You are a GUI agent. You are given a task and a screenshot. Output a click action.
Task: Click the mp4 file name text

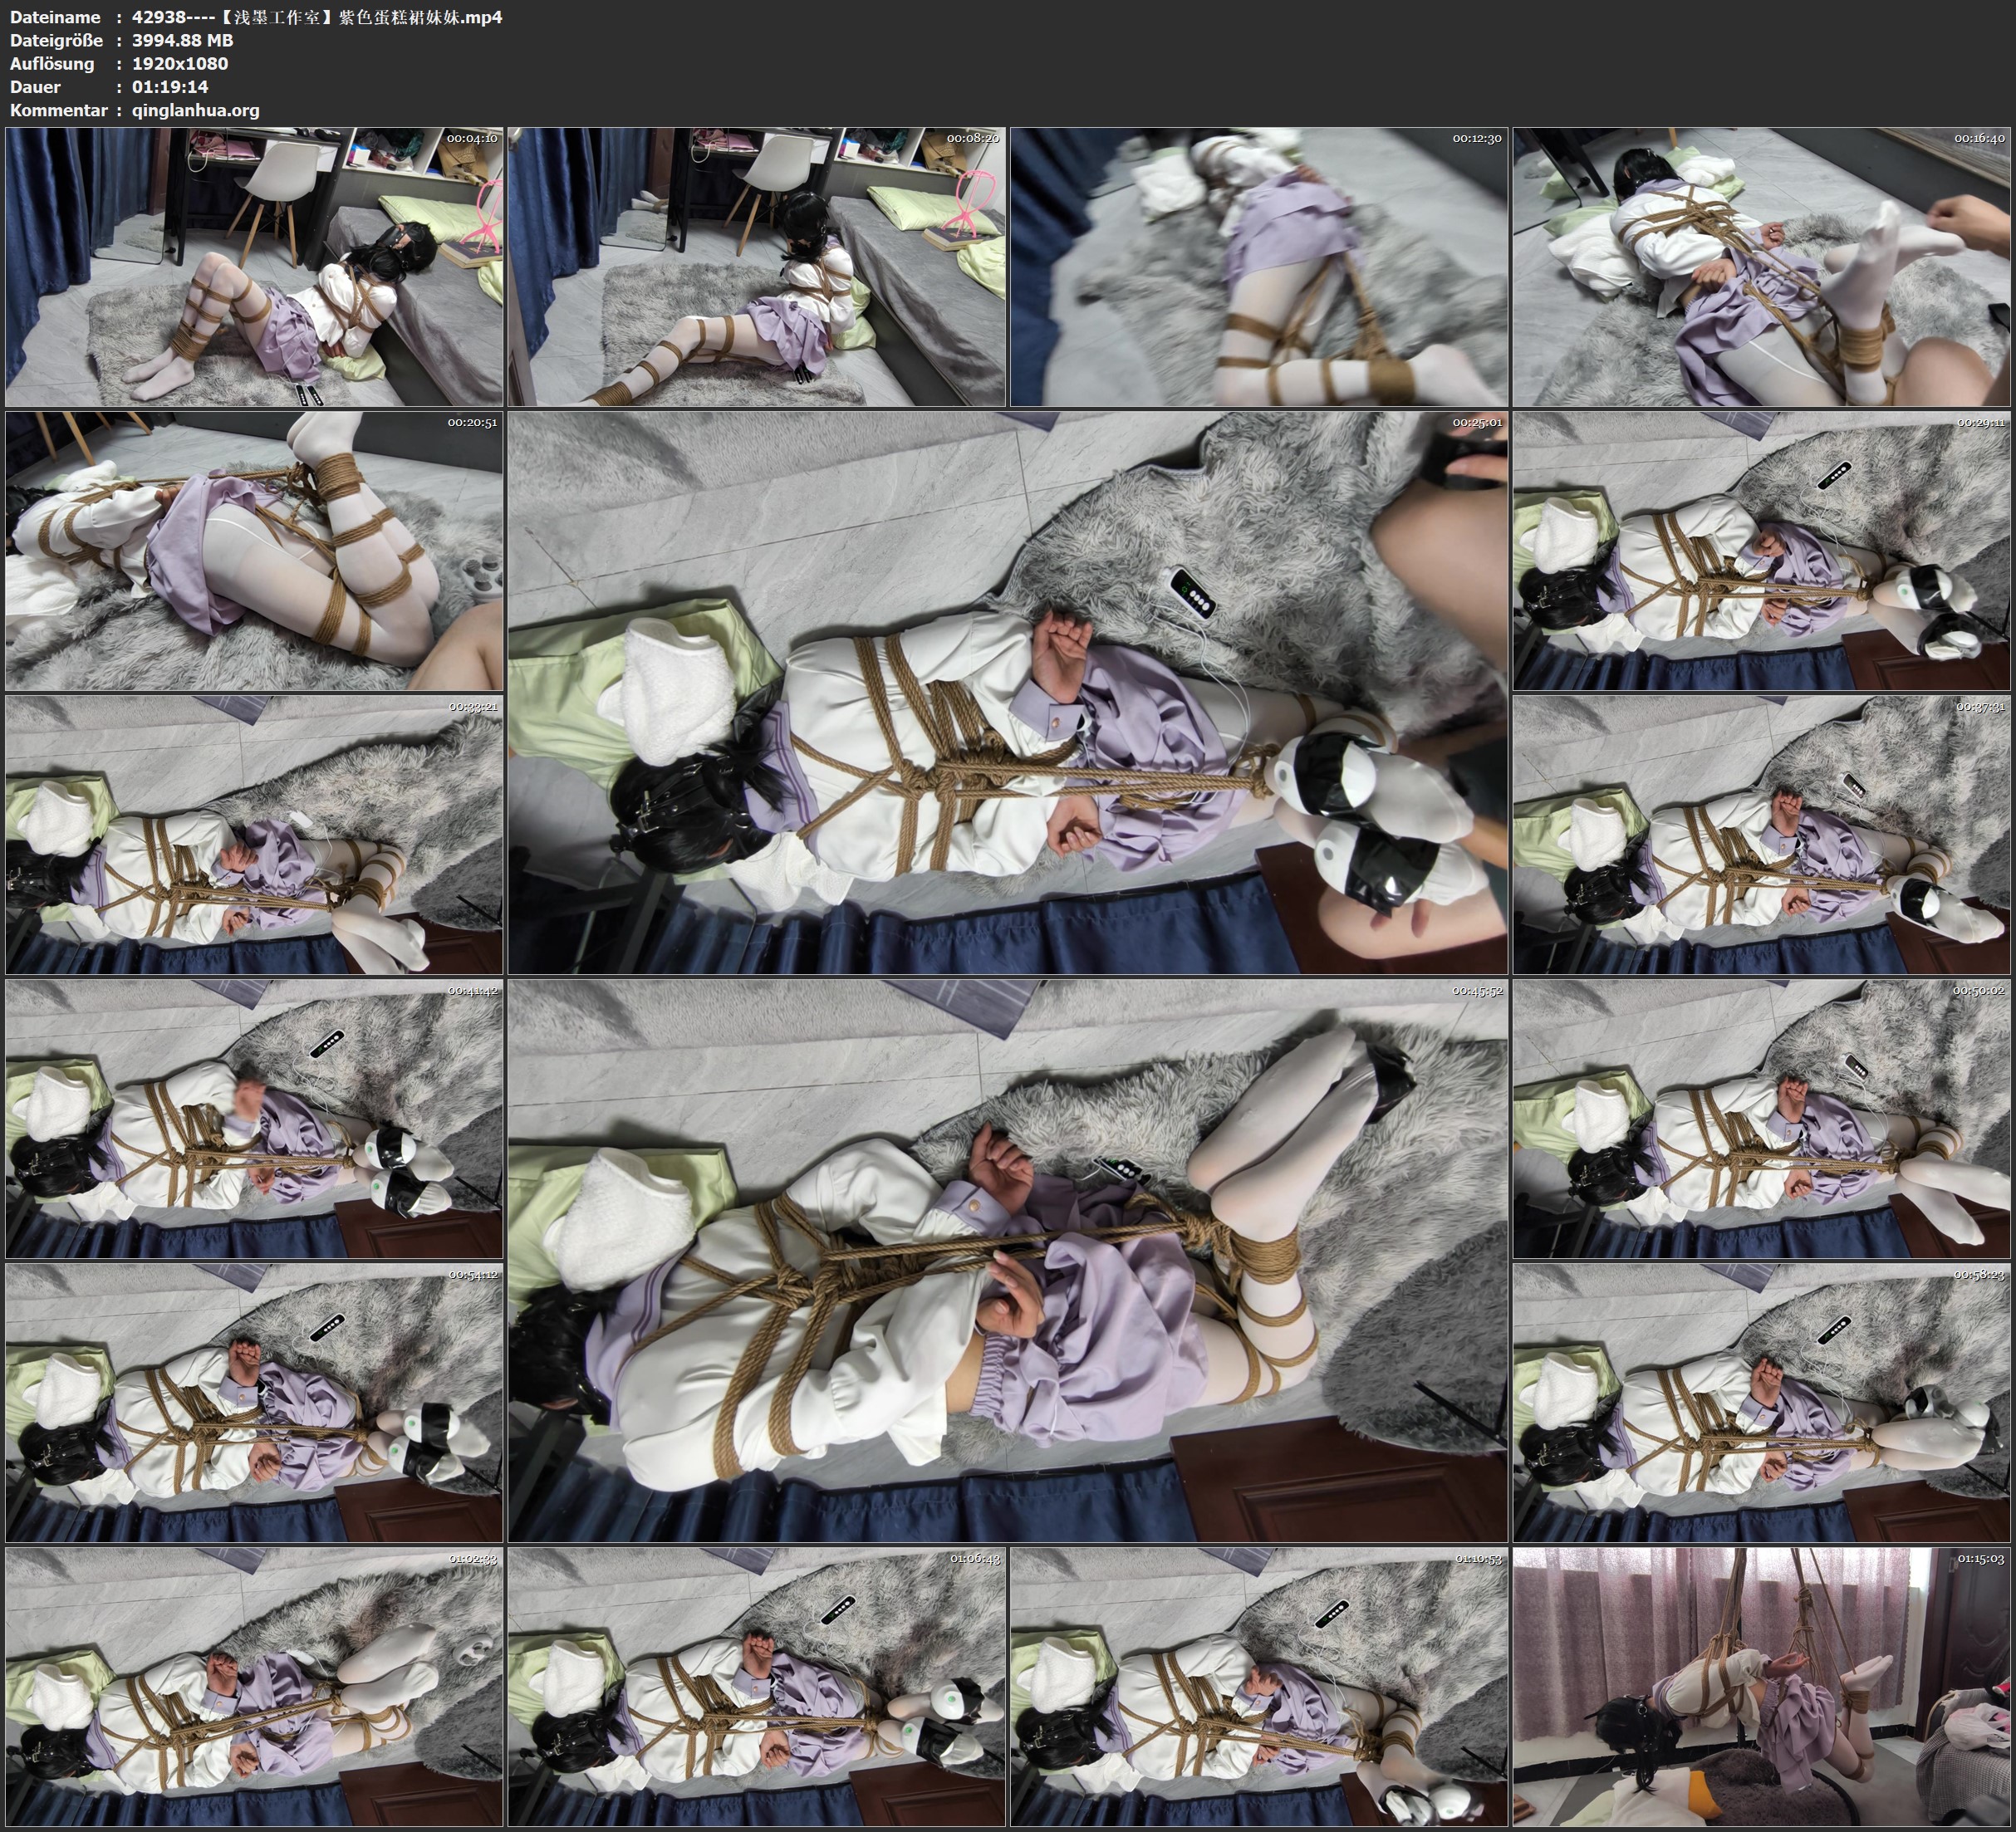click(x=316, y=17)
